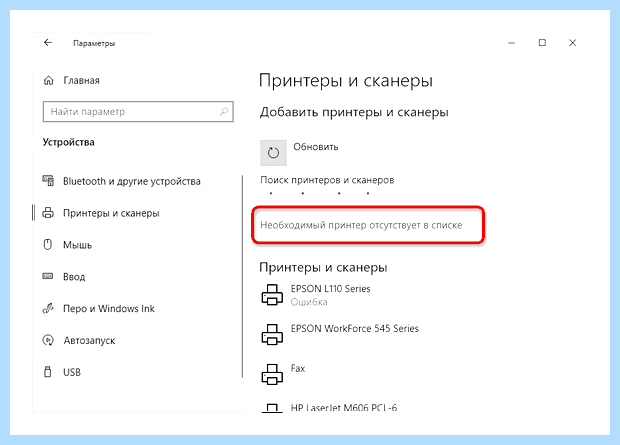Screen dimensions: 620x445
Task: Minimize the Параметры window
Action: click(512, 43)
